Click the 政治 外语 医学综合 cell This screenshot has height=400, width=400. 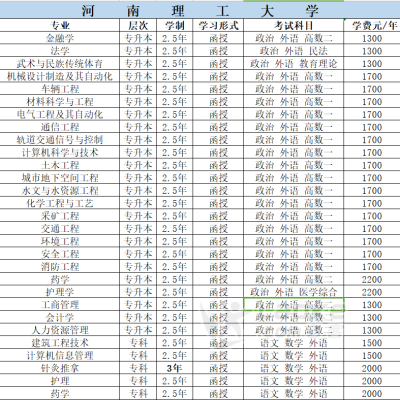pos(294,292)
